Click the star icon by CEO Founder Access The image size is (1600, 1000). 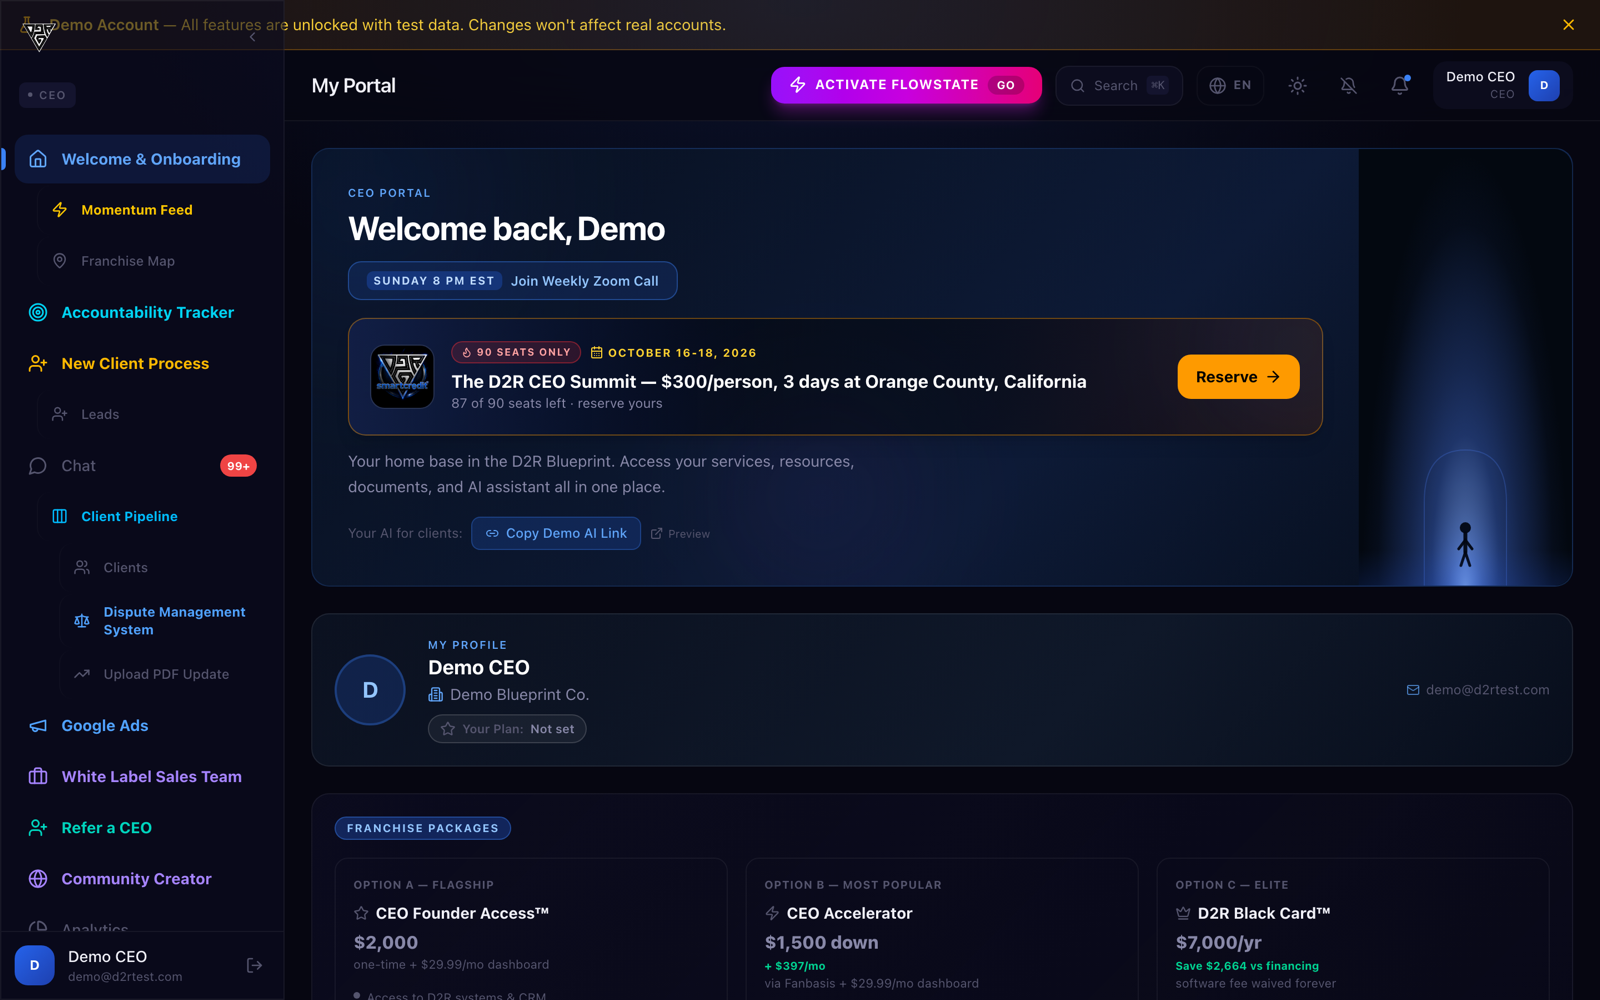(361, 913)
